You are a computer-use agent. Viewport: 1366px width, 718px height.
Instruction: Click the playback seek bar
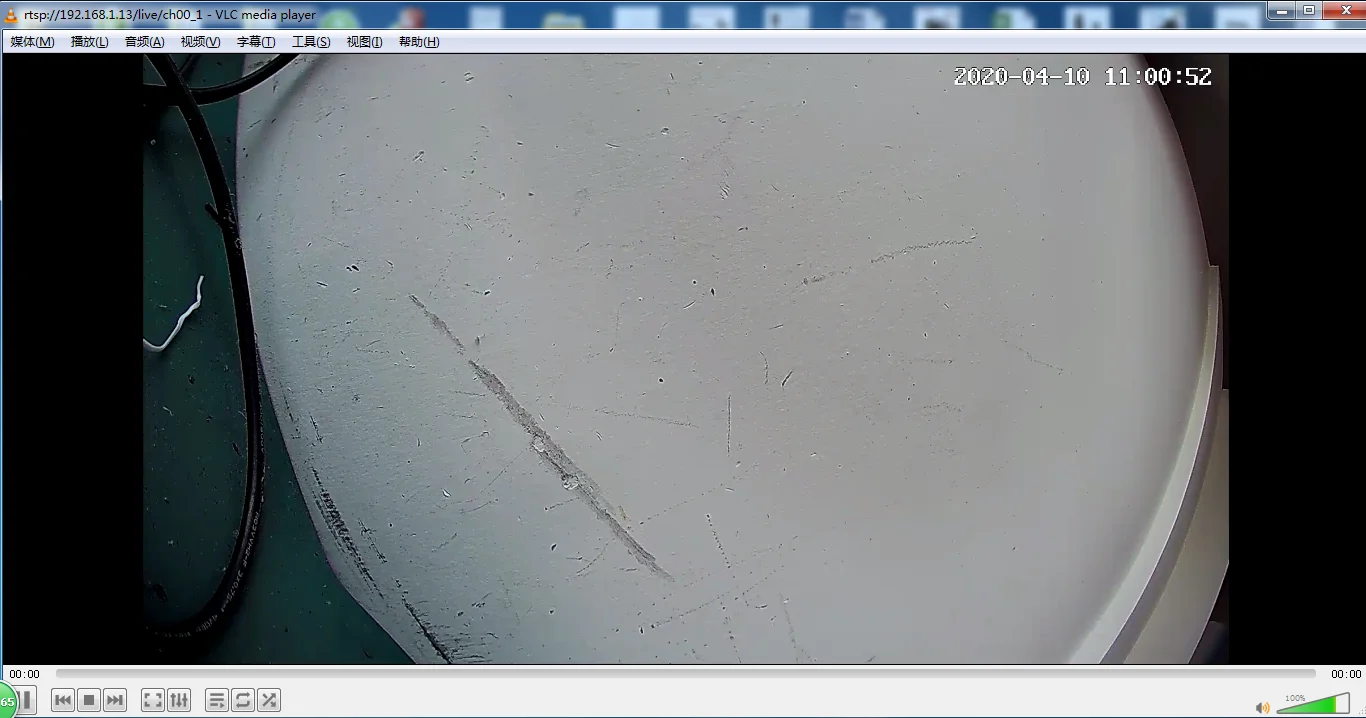pos(685,674)
